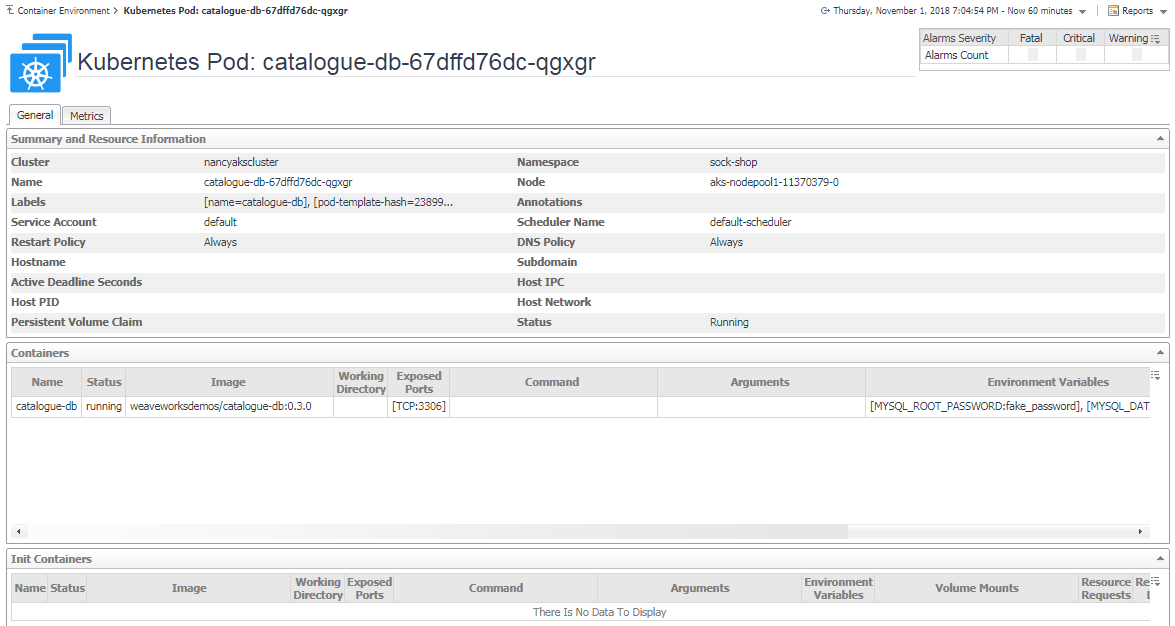Click weaveworksdemos/catalogue-db:0.3.0 image cell
Screen dimensions: 1175x626
[228, 406]
